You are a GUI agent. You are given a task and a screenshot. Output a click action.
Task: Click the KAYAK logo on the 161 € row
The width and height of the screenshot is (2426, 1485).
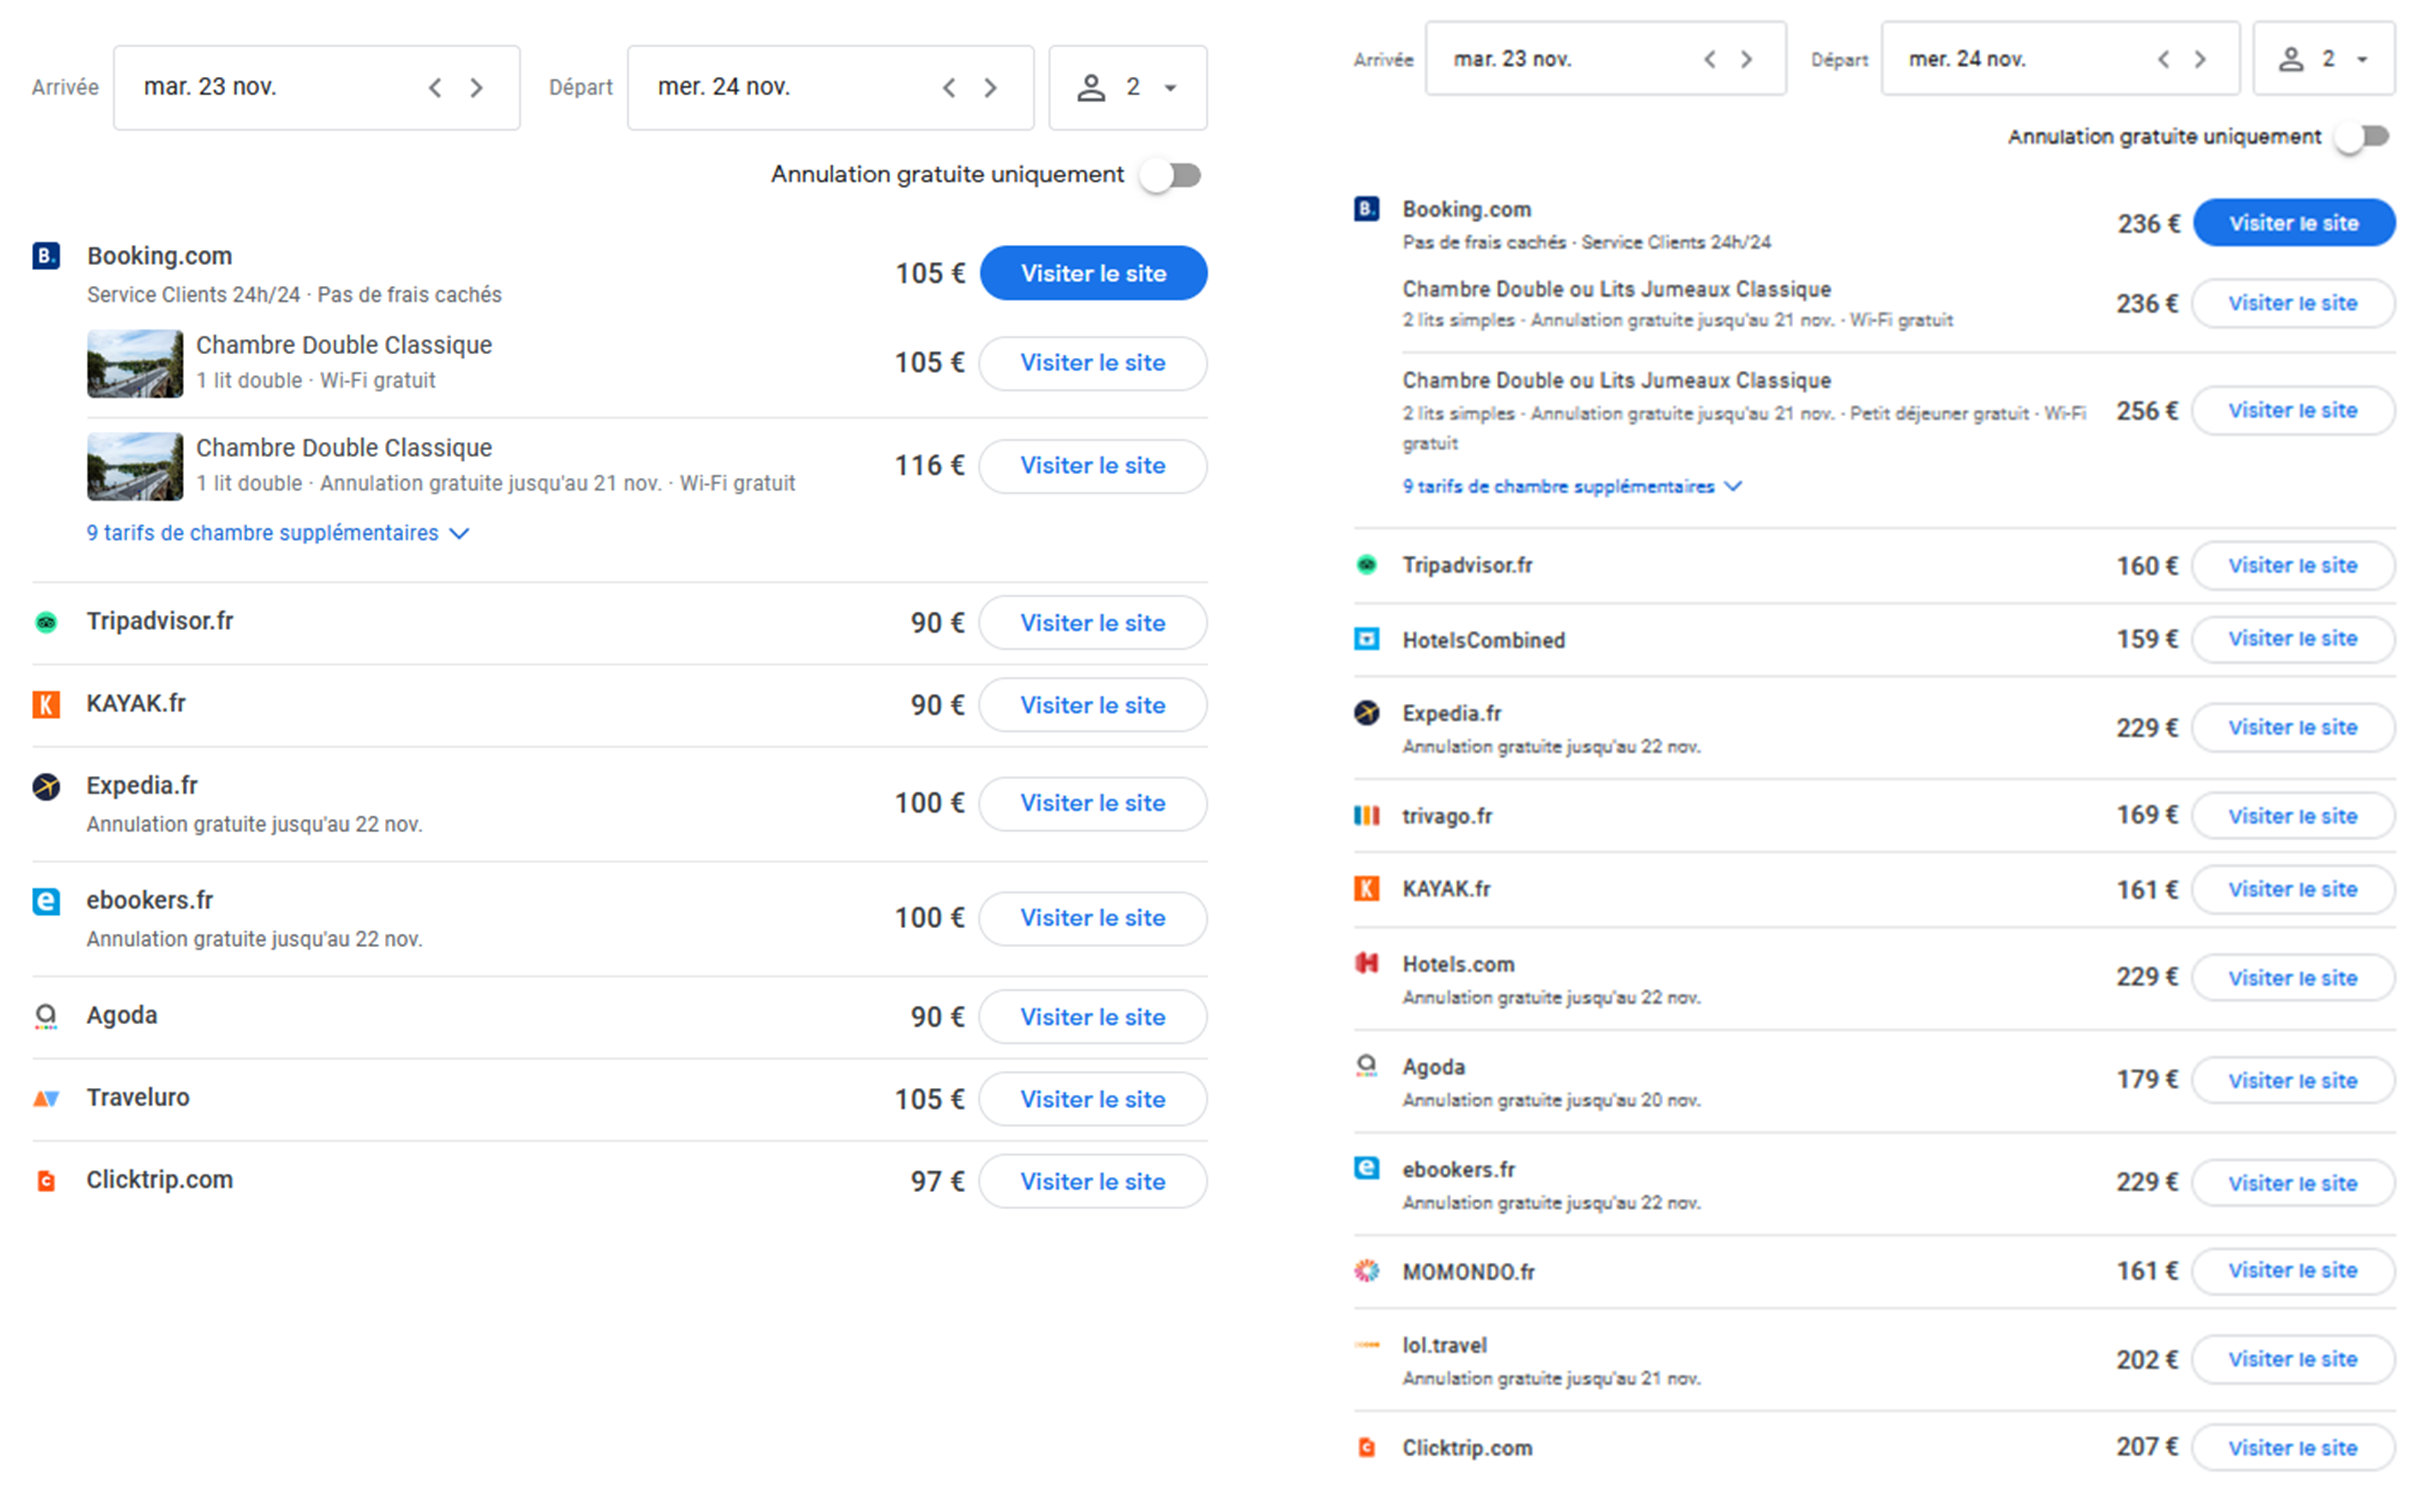click(1367, 889)
